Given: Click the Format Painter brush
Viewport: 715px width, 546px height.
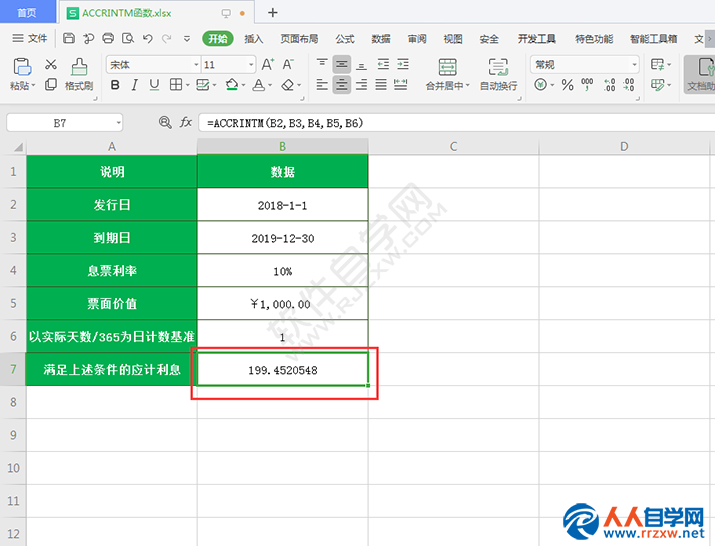Looking at the screenshot, I should (79, 67).
